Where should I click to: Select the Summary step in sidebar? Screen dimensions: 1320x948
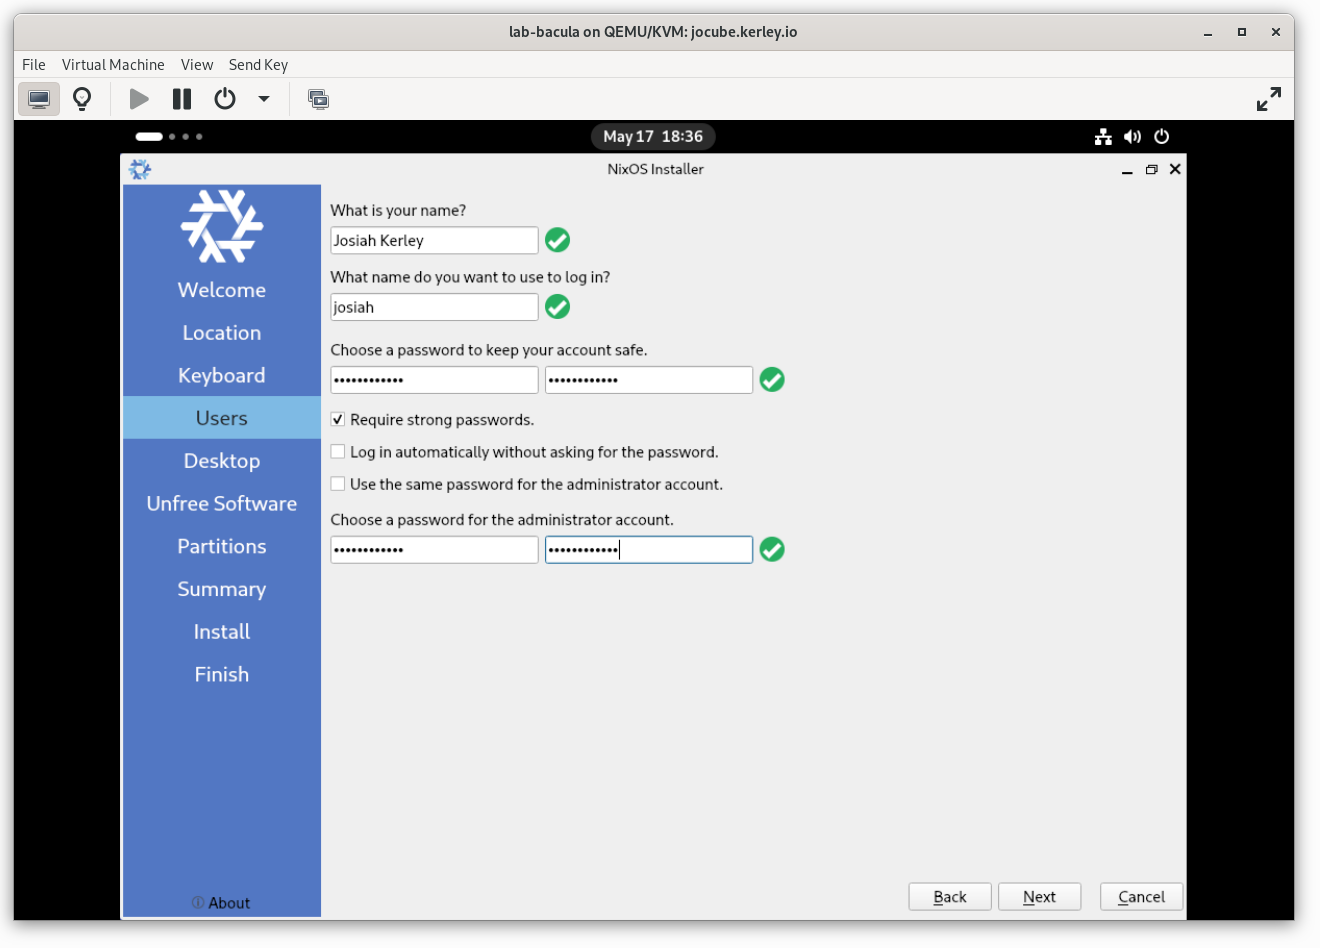pyautogui.click(x=222, y=589)
